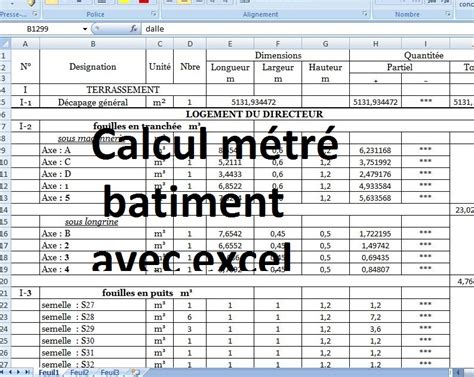Click the Décapage général cell
Image resolution: width=474 pixels, height=377 pixels.
93,102
